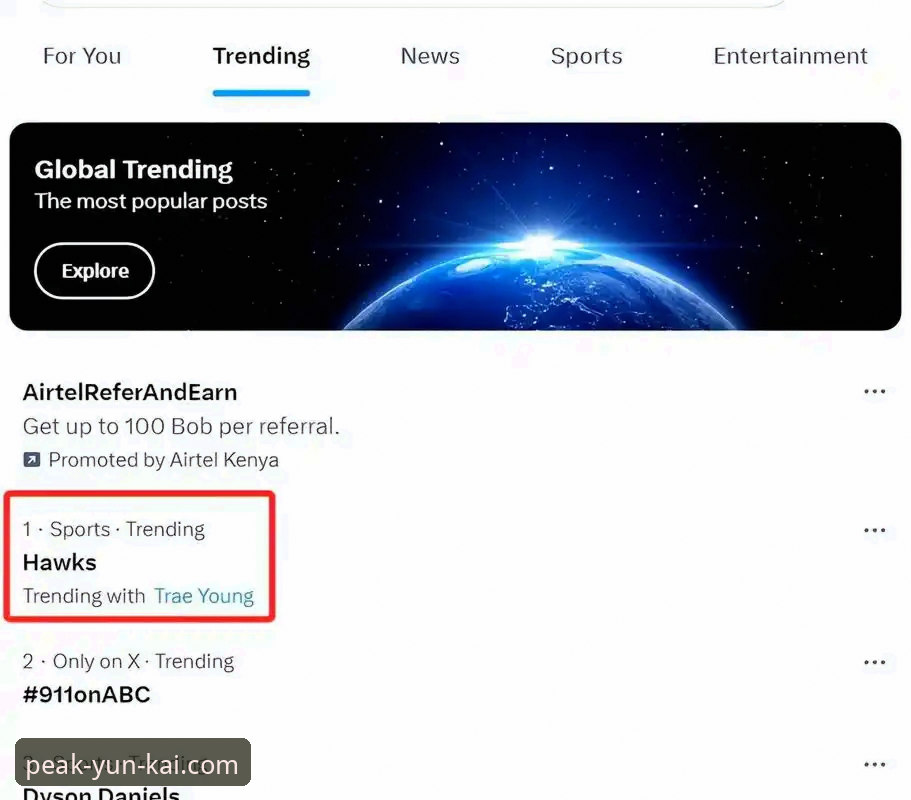Open the Trae Young link
Screen dimensions: 911x800
pos(203,596)
